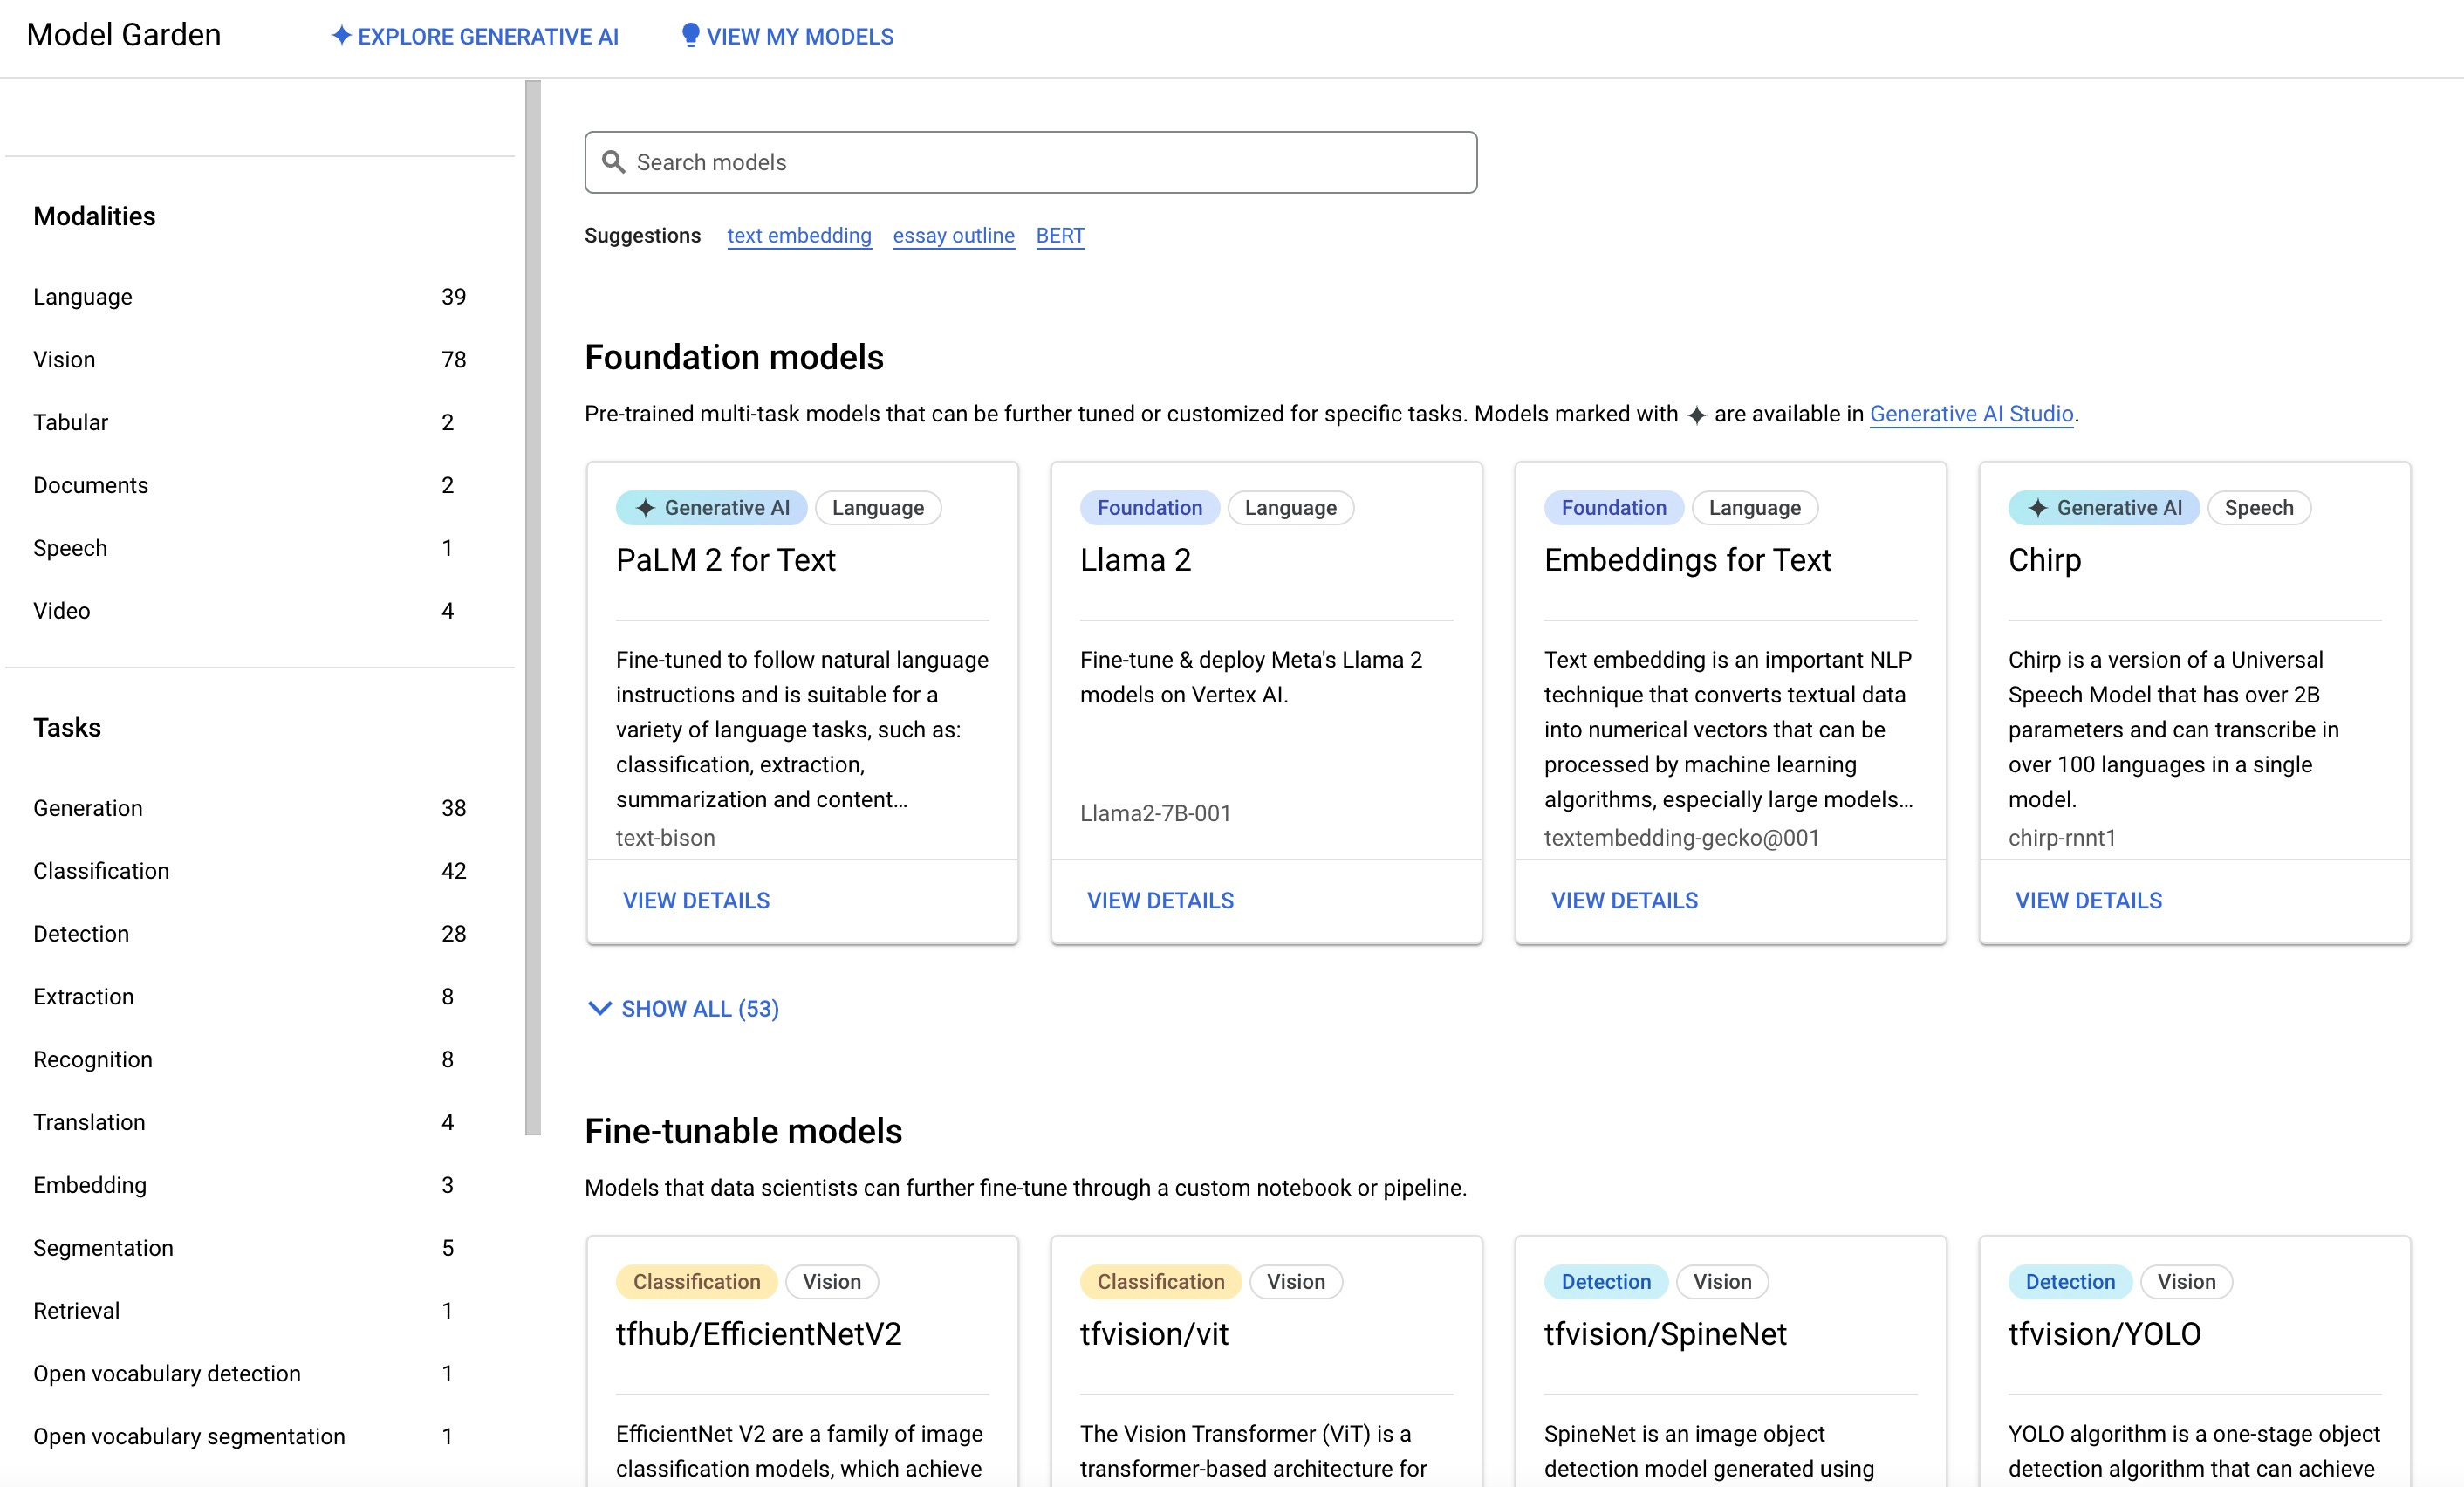Viewport: 2464px width, 1487px height.
Task: Click the Detection chip on tfvision/YOLO card
Action: click(x=2069, y=1282)
